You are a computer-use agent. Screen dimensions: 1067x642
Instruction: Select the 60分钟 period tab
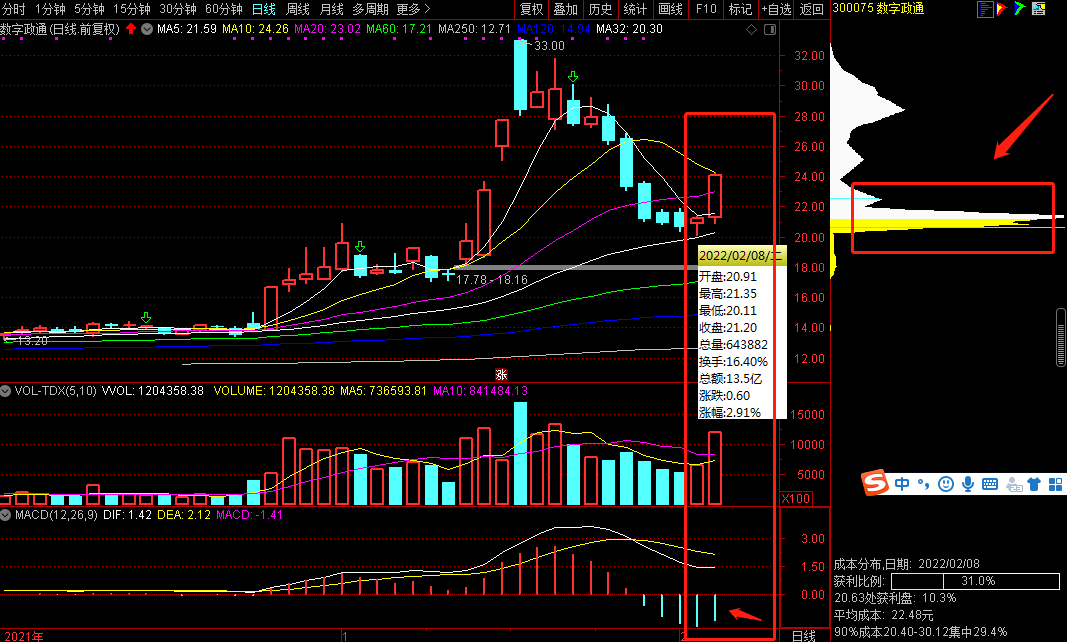coord(224,9)
